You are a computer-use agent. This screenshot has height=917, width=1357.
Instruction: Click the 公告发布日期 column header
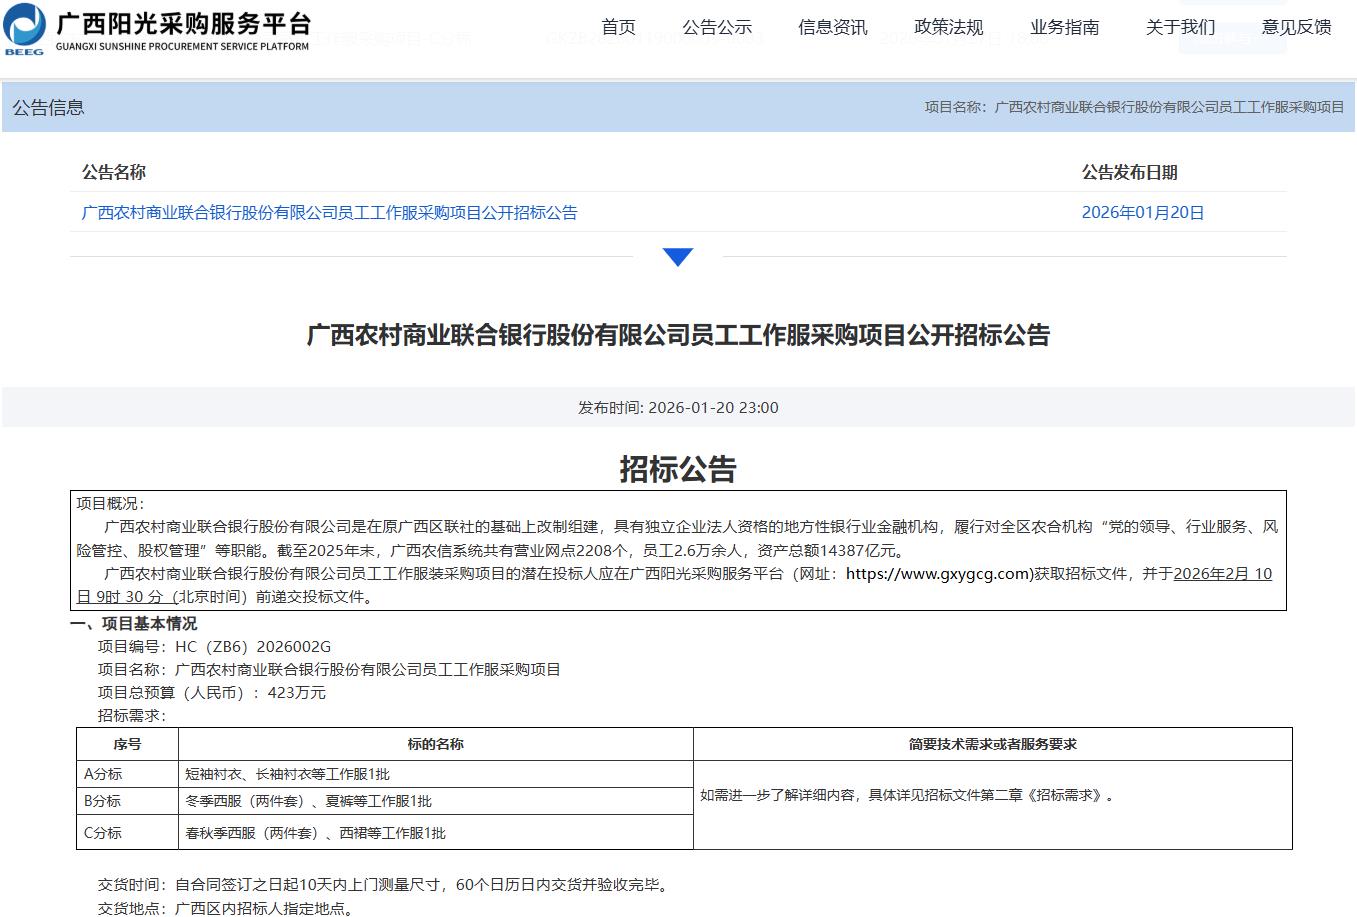1129,172
